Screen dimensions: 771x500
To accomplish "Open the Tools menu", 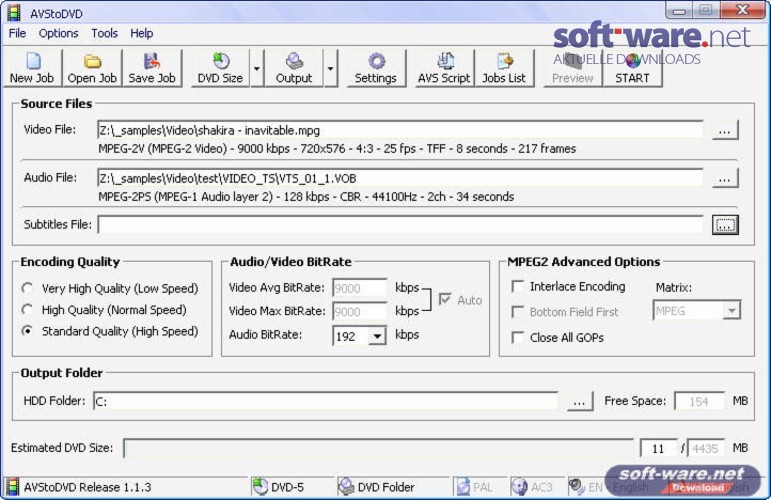I will [x=104, y=33].
